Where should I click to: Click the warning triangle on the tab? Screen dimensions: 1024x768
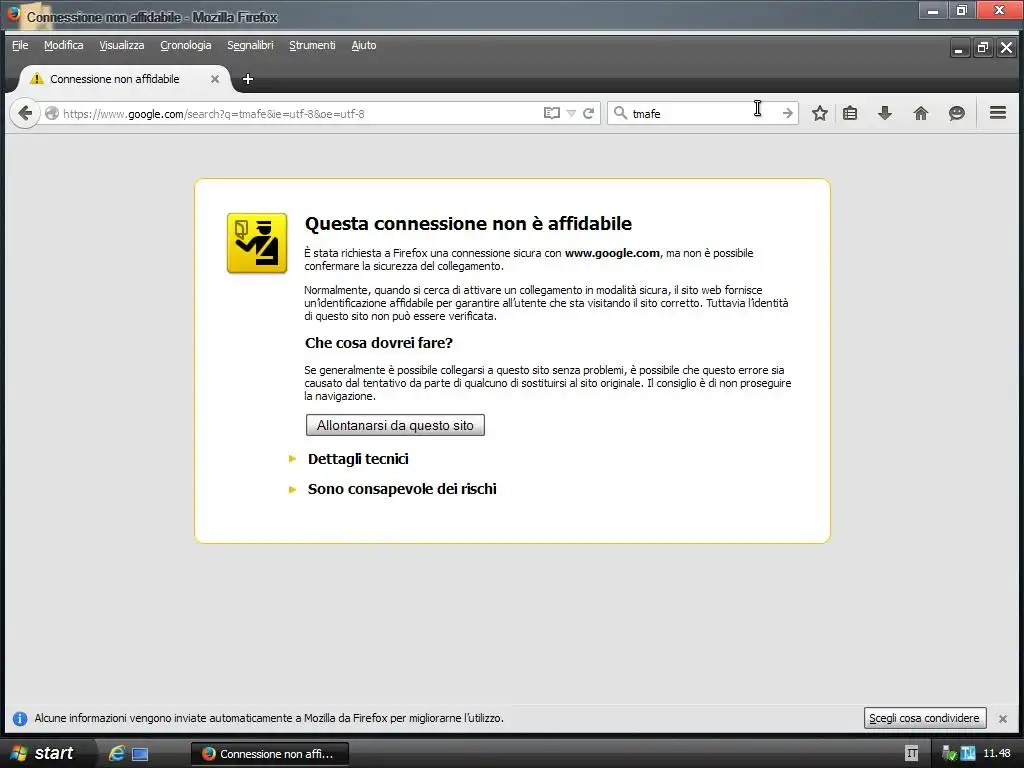pos(37,78)
